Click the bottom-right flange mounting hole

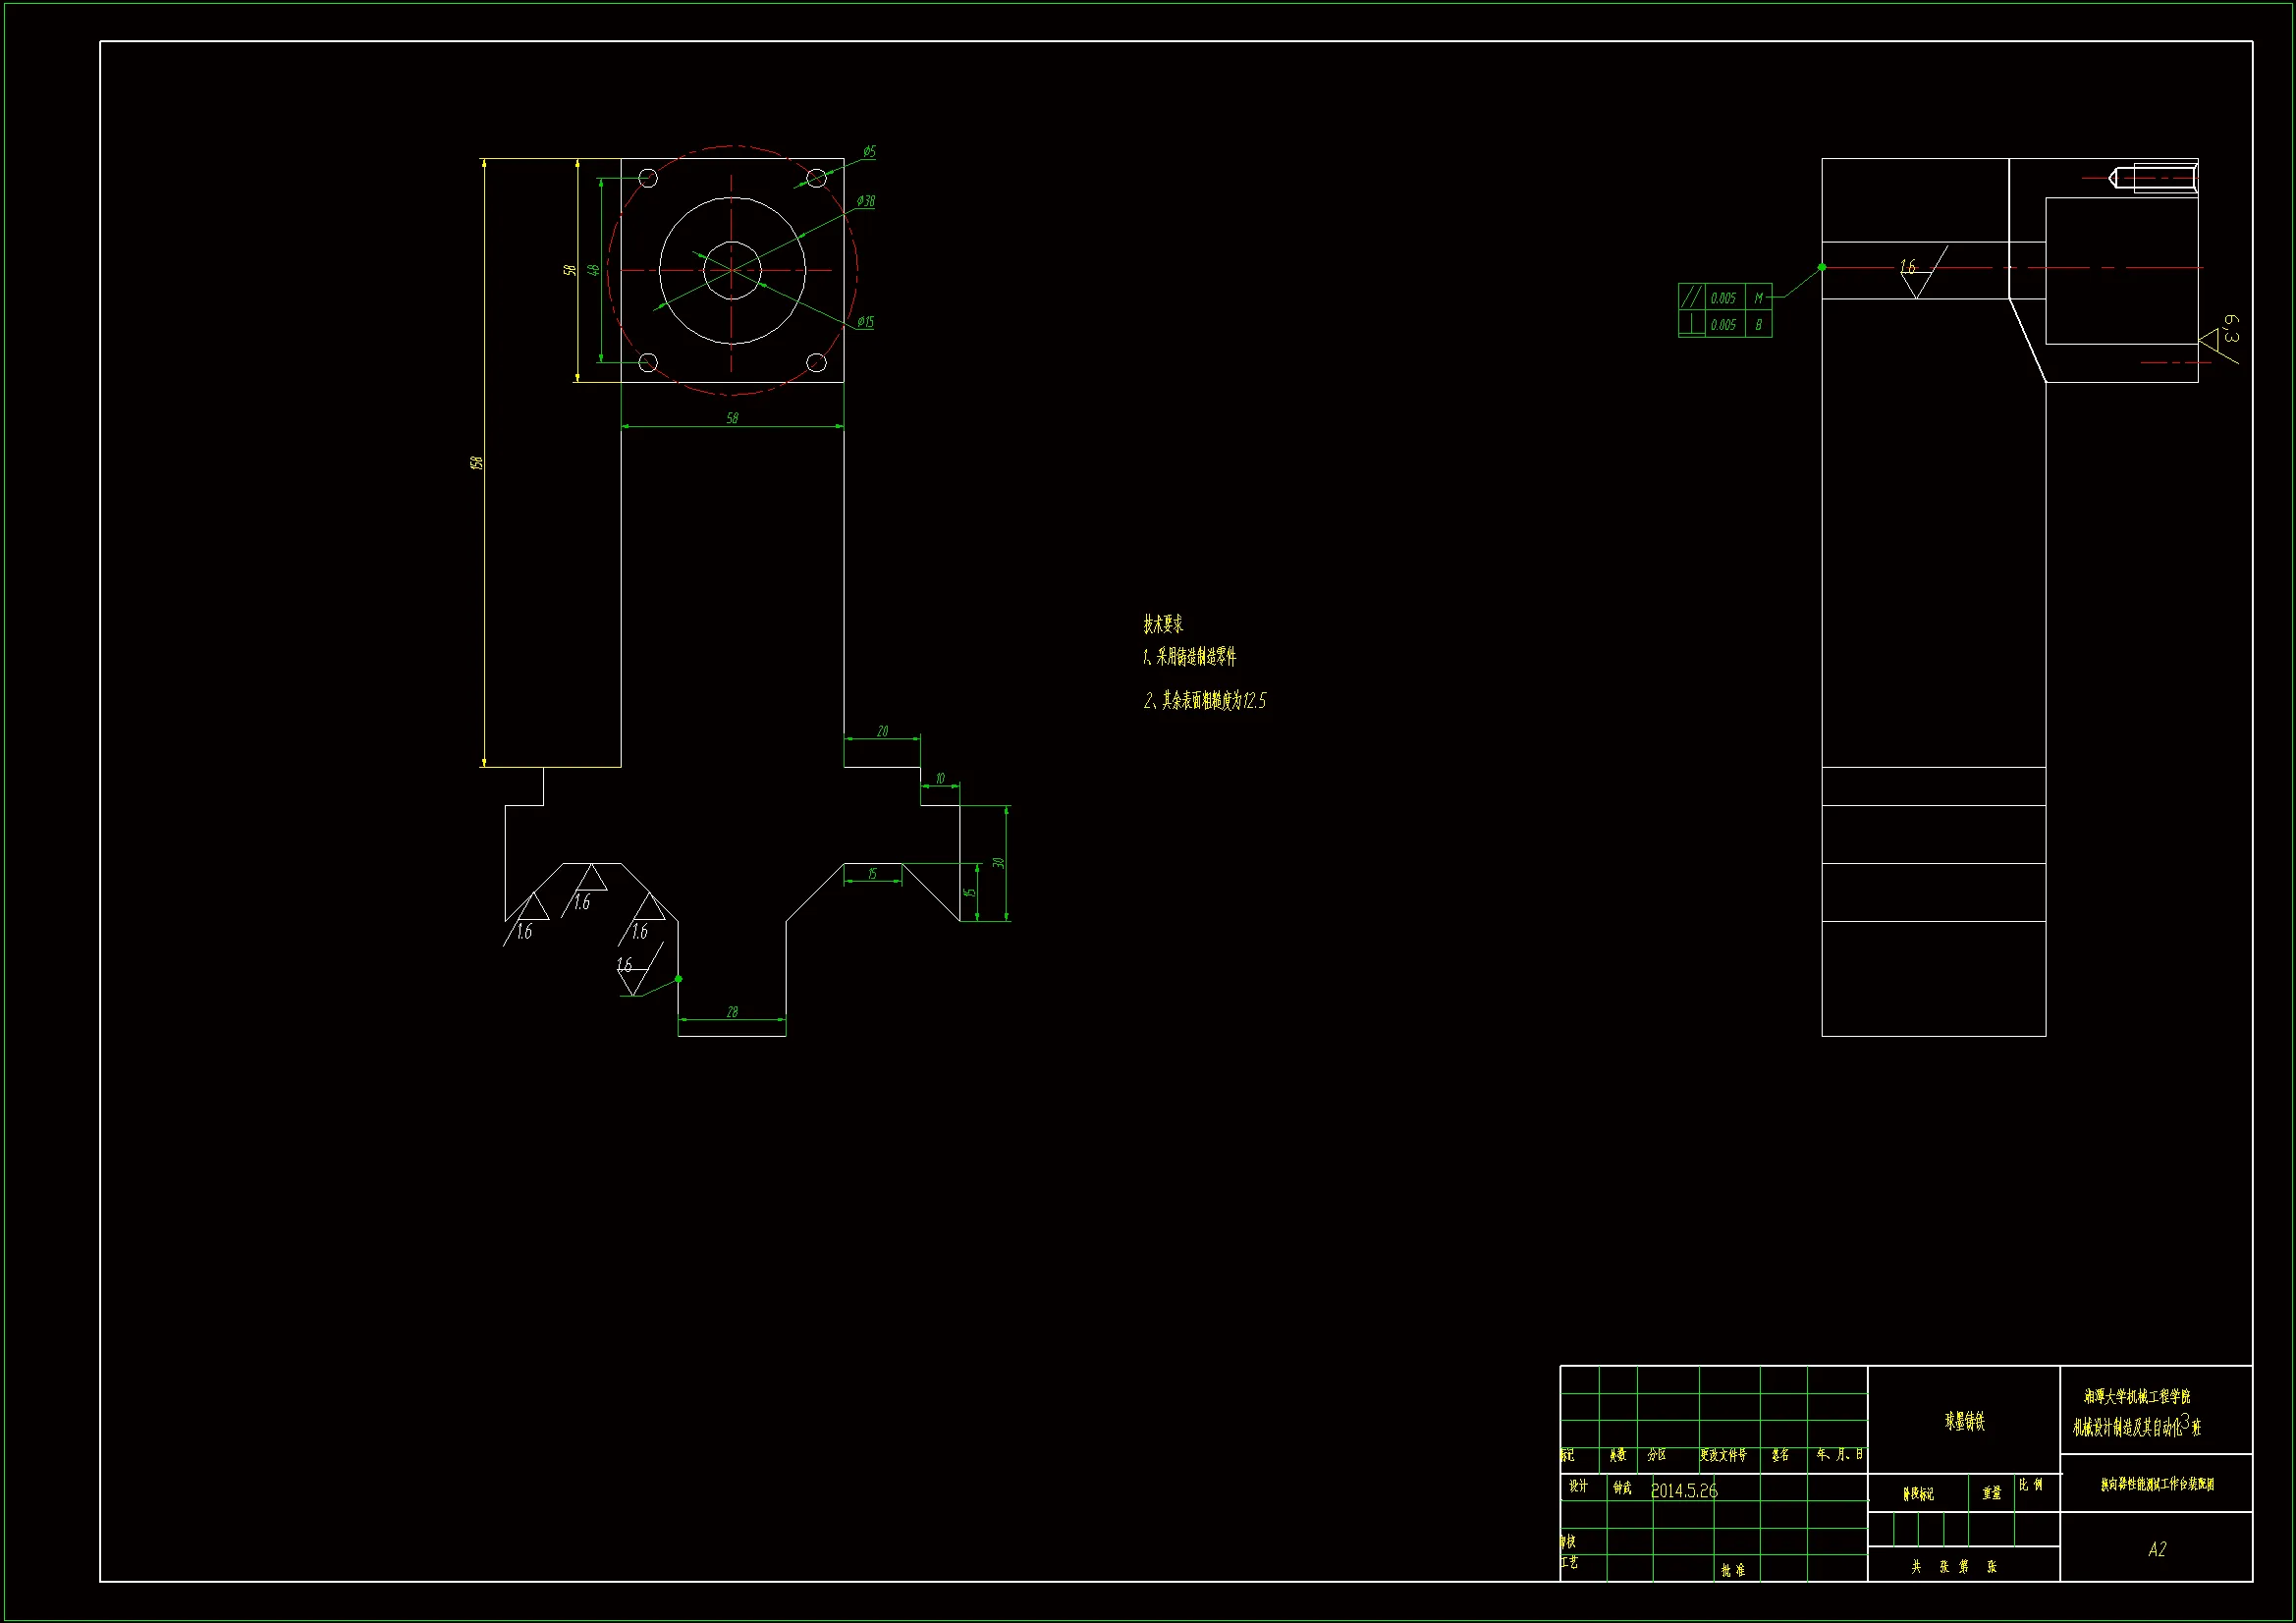pos(817,363)
